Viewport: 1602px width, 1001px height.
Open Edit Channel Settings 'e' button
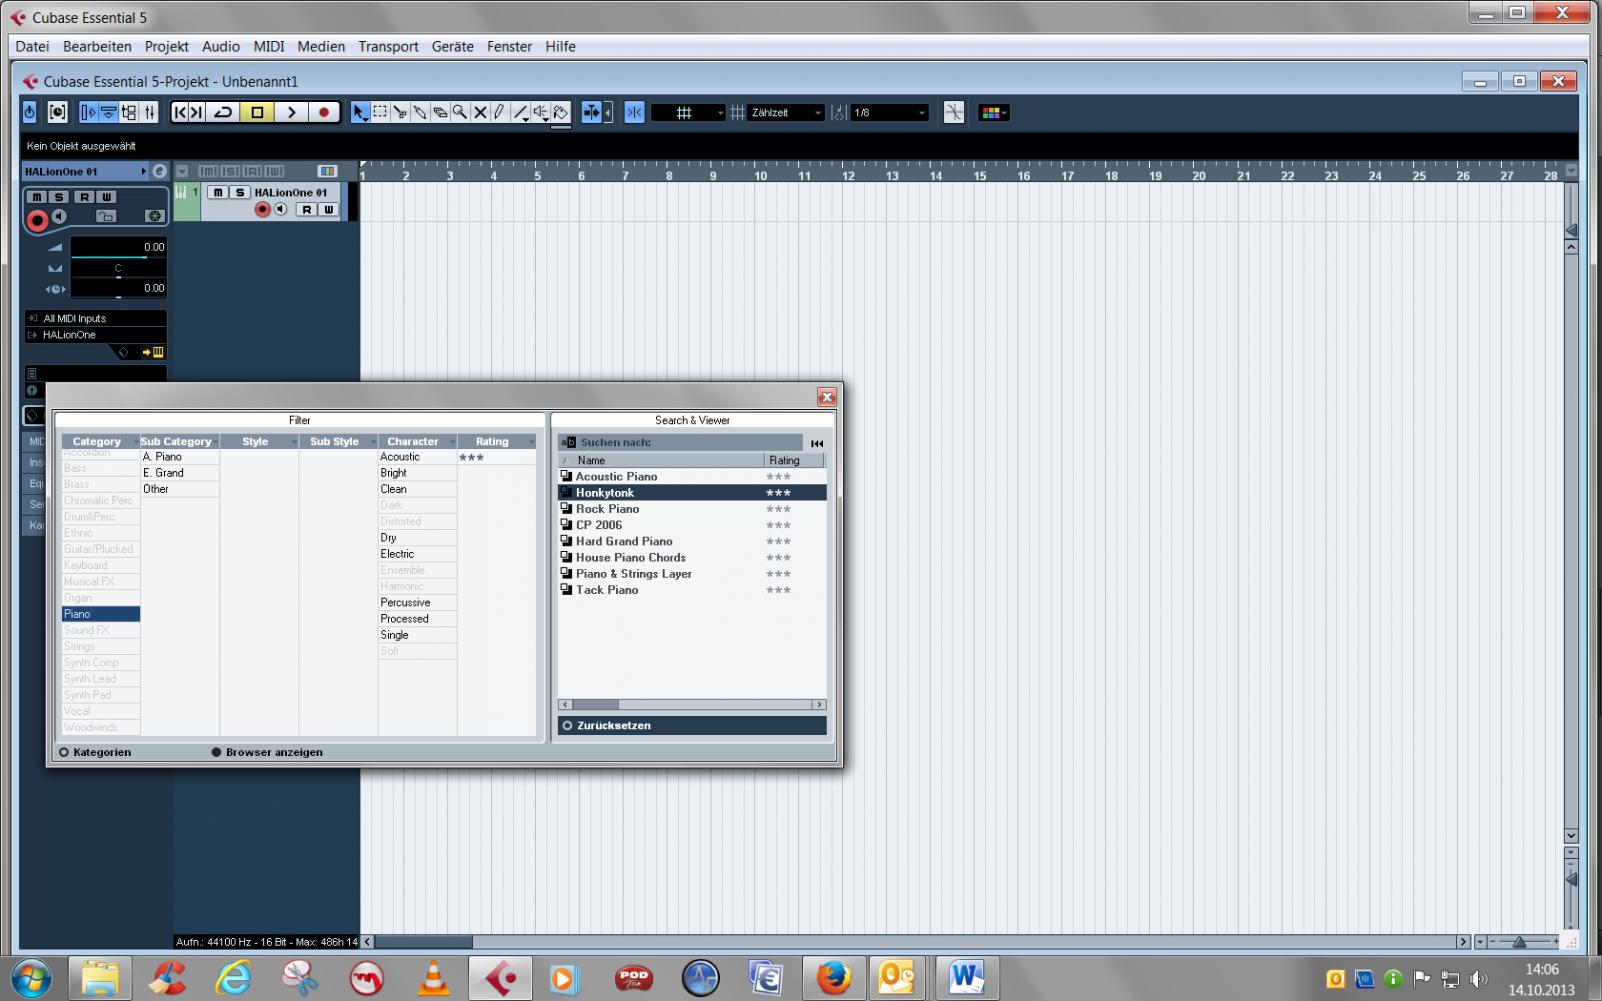coord(159,172)
